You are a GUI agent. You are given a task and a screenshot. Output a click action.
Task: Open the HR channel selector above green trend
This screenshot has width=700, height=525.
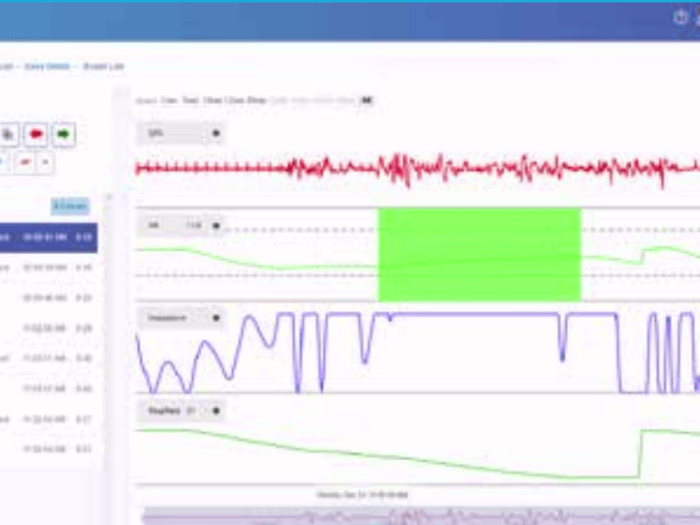(180, 225)
